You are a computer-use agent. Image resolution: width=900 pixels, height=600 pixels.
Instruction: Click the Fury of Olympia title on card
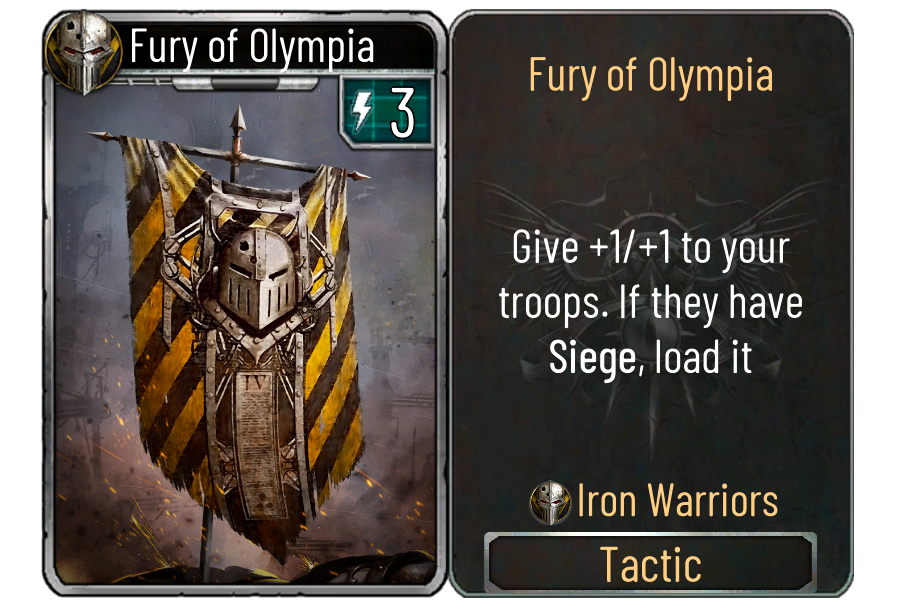[x=252, y=46]
